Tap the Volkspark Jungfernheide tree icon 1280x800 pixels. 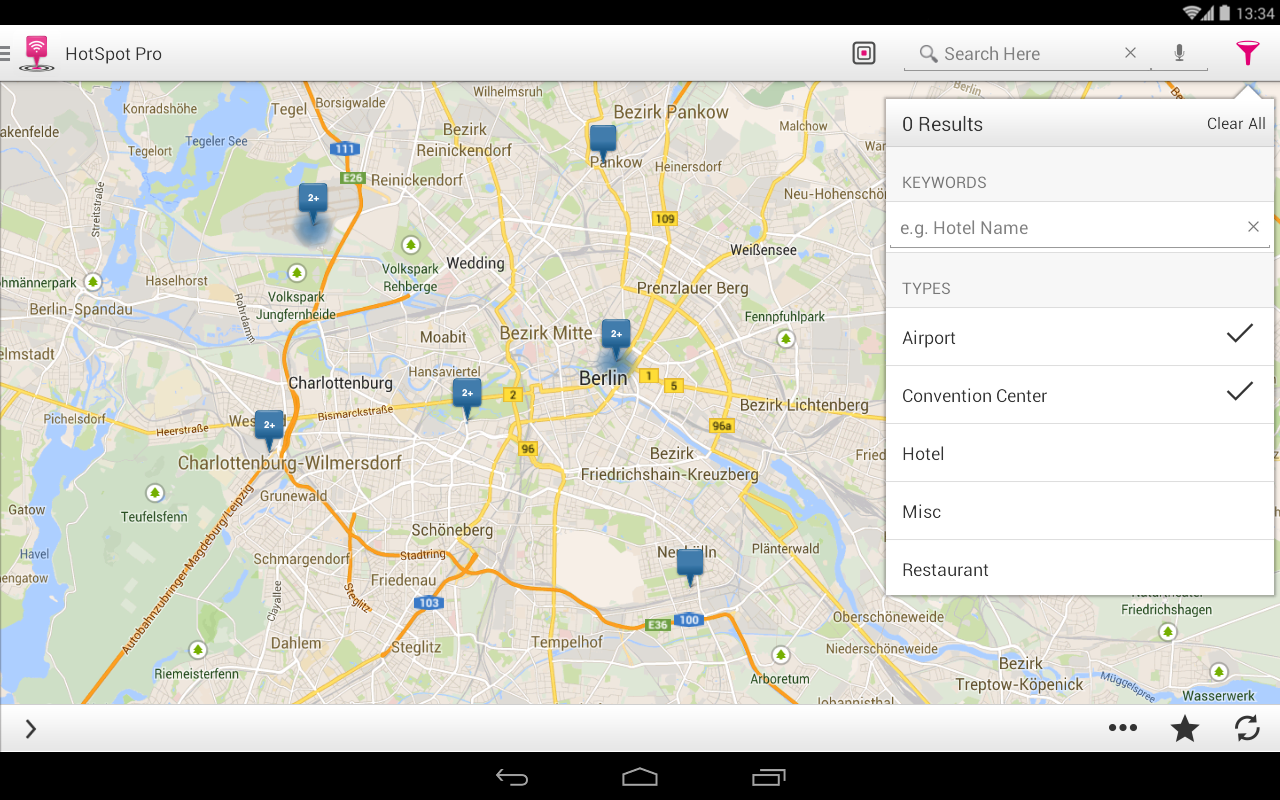(296, 272)
